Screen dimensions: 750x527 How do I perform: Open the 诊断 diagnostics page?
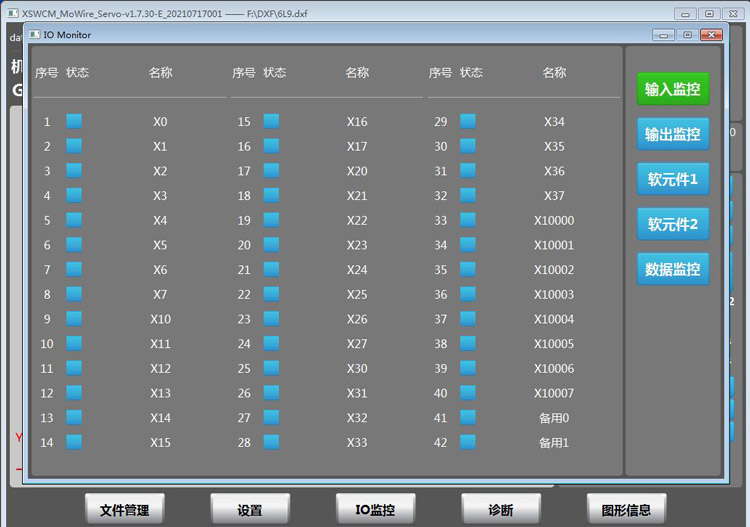pyautogui.click(x=501, y=509)
